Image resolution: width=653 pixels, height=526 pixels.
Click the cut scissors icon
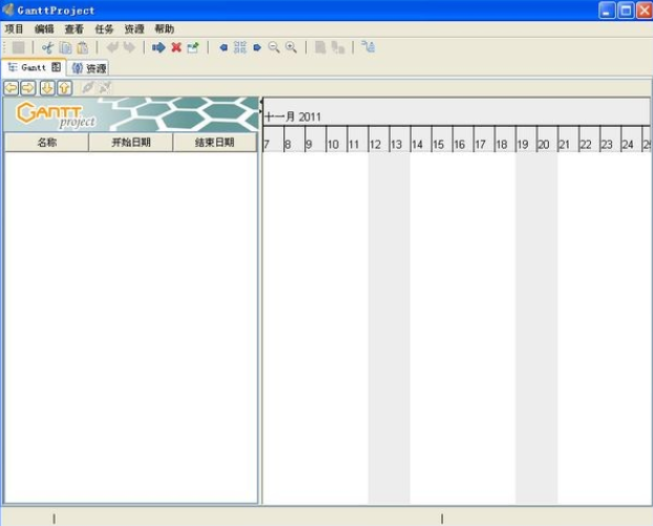47,47
